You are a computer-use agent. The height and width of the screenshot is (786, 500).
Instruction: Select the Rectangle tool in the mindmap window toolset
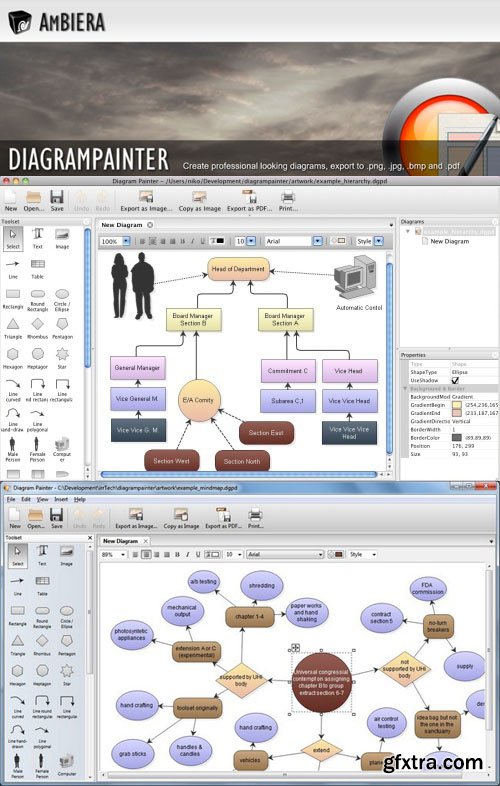[18, 615]
